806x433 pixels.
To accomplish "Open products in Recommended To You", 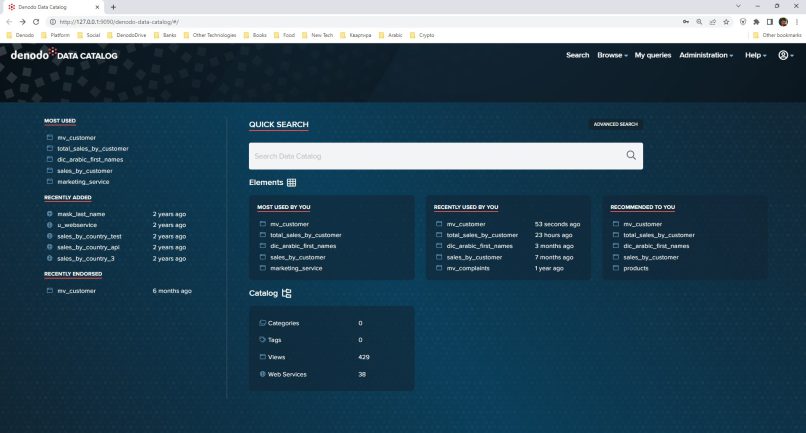I will click(635, 268).
